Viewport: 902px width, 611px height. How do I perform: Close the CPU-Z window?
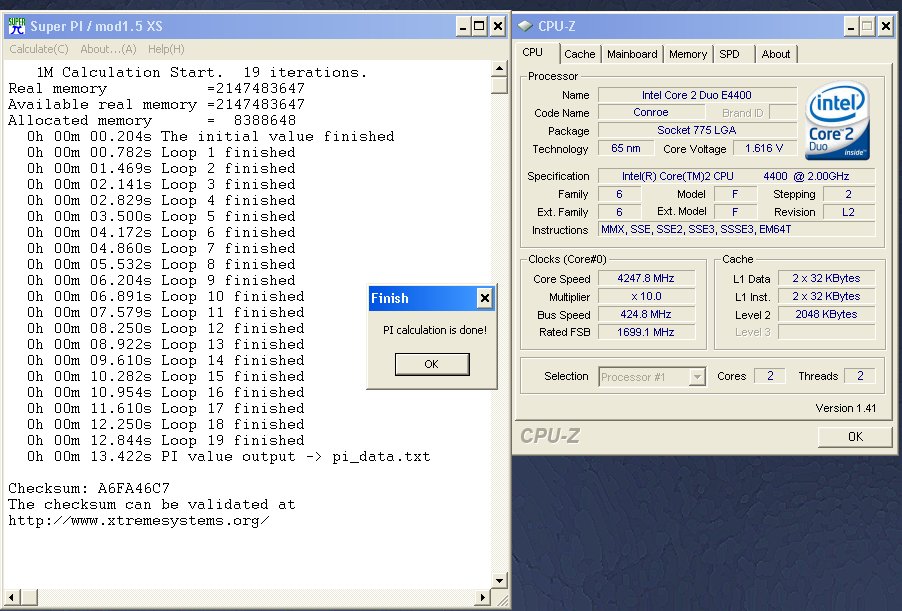(886, 26)
